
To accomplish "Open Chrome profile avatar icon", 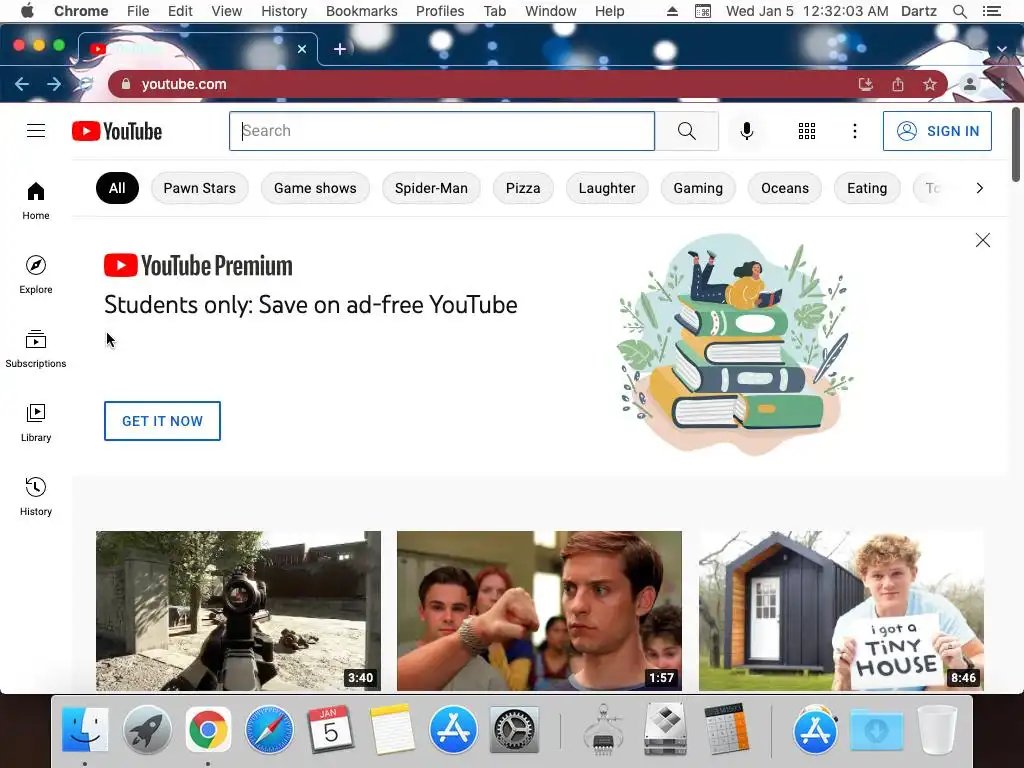I will pyautogui.click(x=970, y=84).
